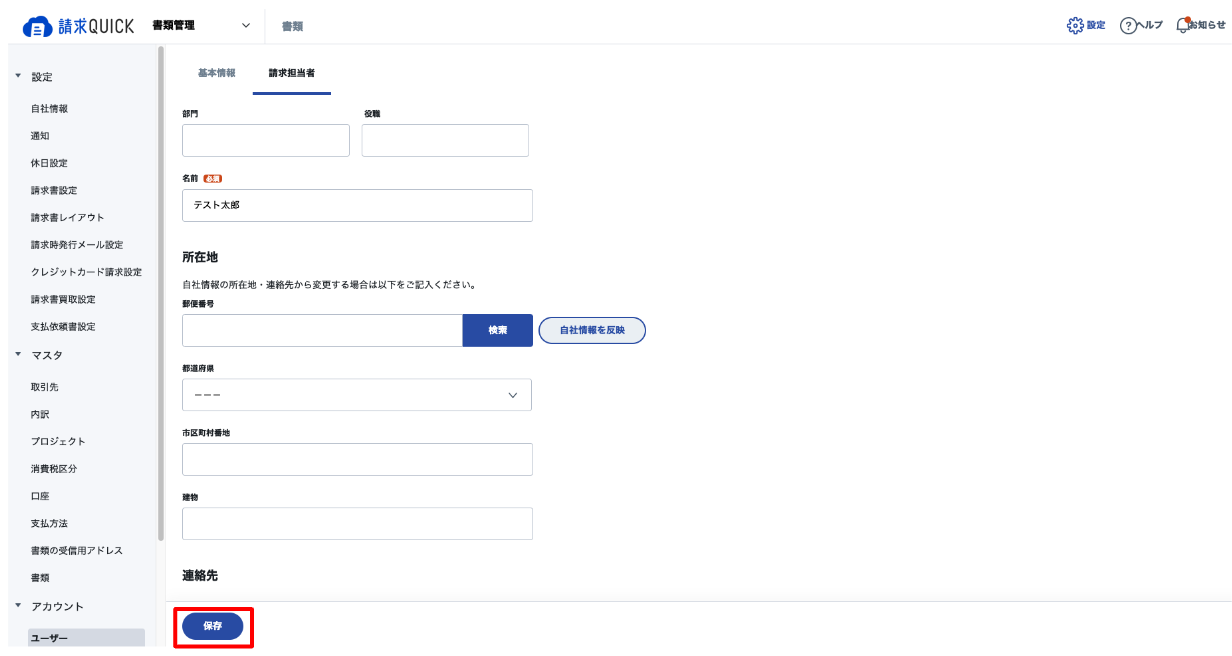The width and height of the screenshot is (1232, 656).
Task: Open the お知らせ bell notification icon
Action: (1184, 25)
